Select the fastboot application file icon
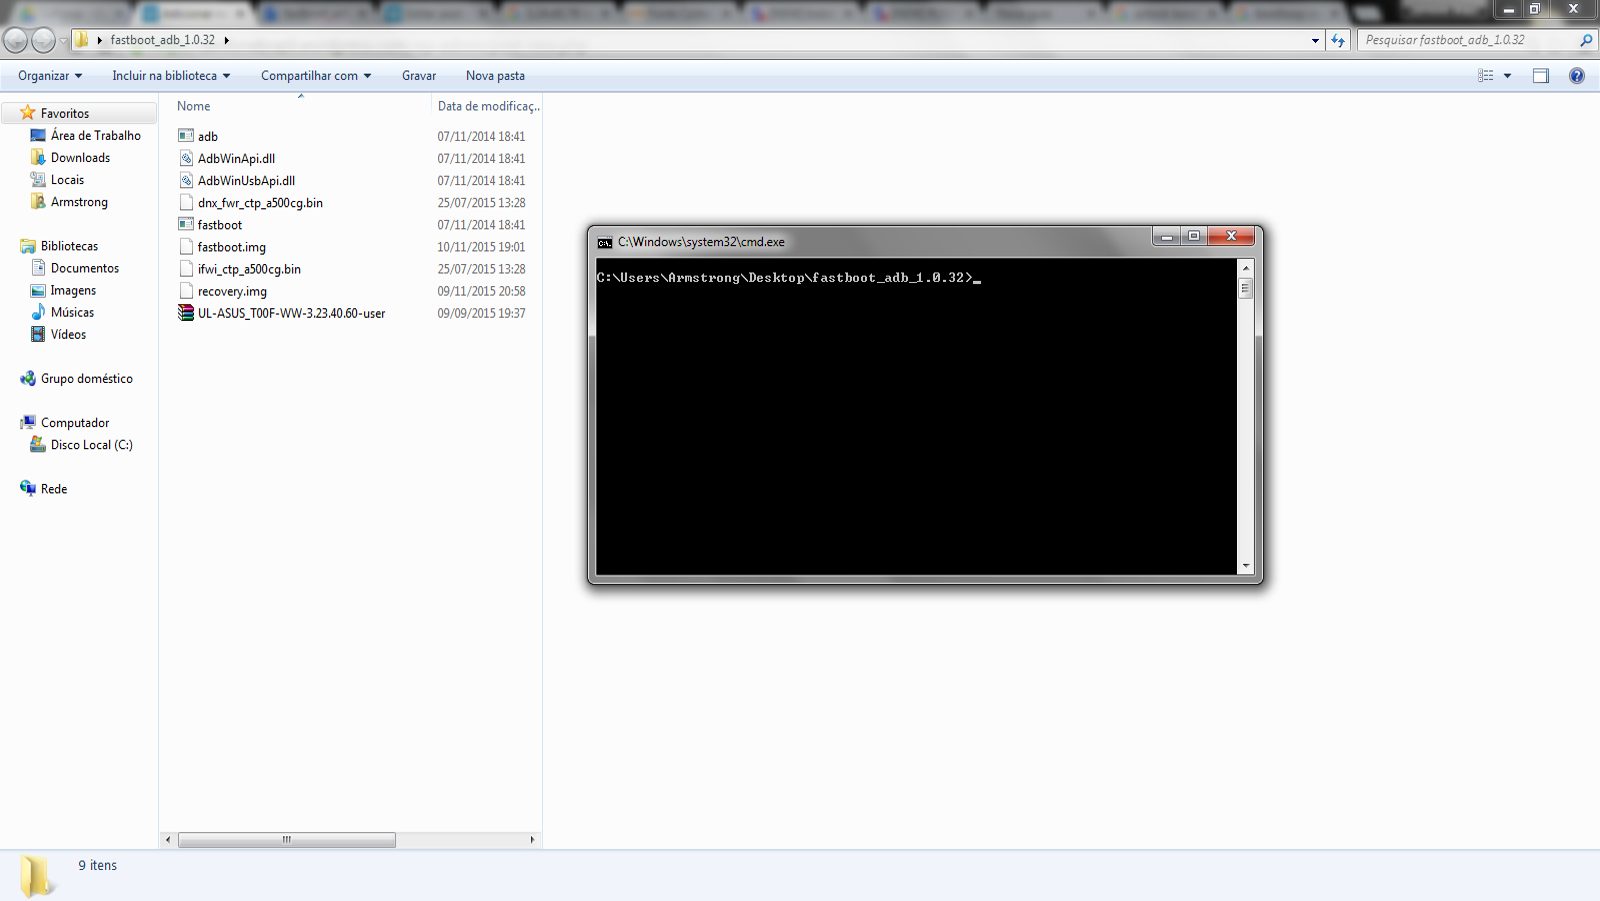The height and width of the screenshot is (901, 1600). 186,224
